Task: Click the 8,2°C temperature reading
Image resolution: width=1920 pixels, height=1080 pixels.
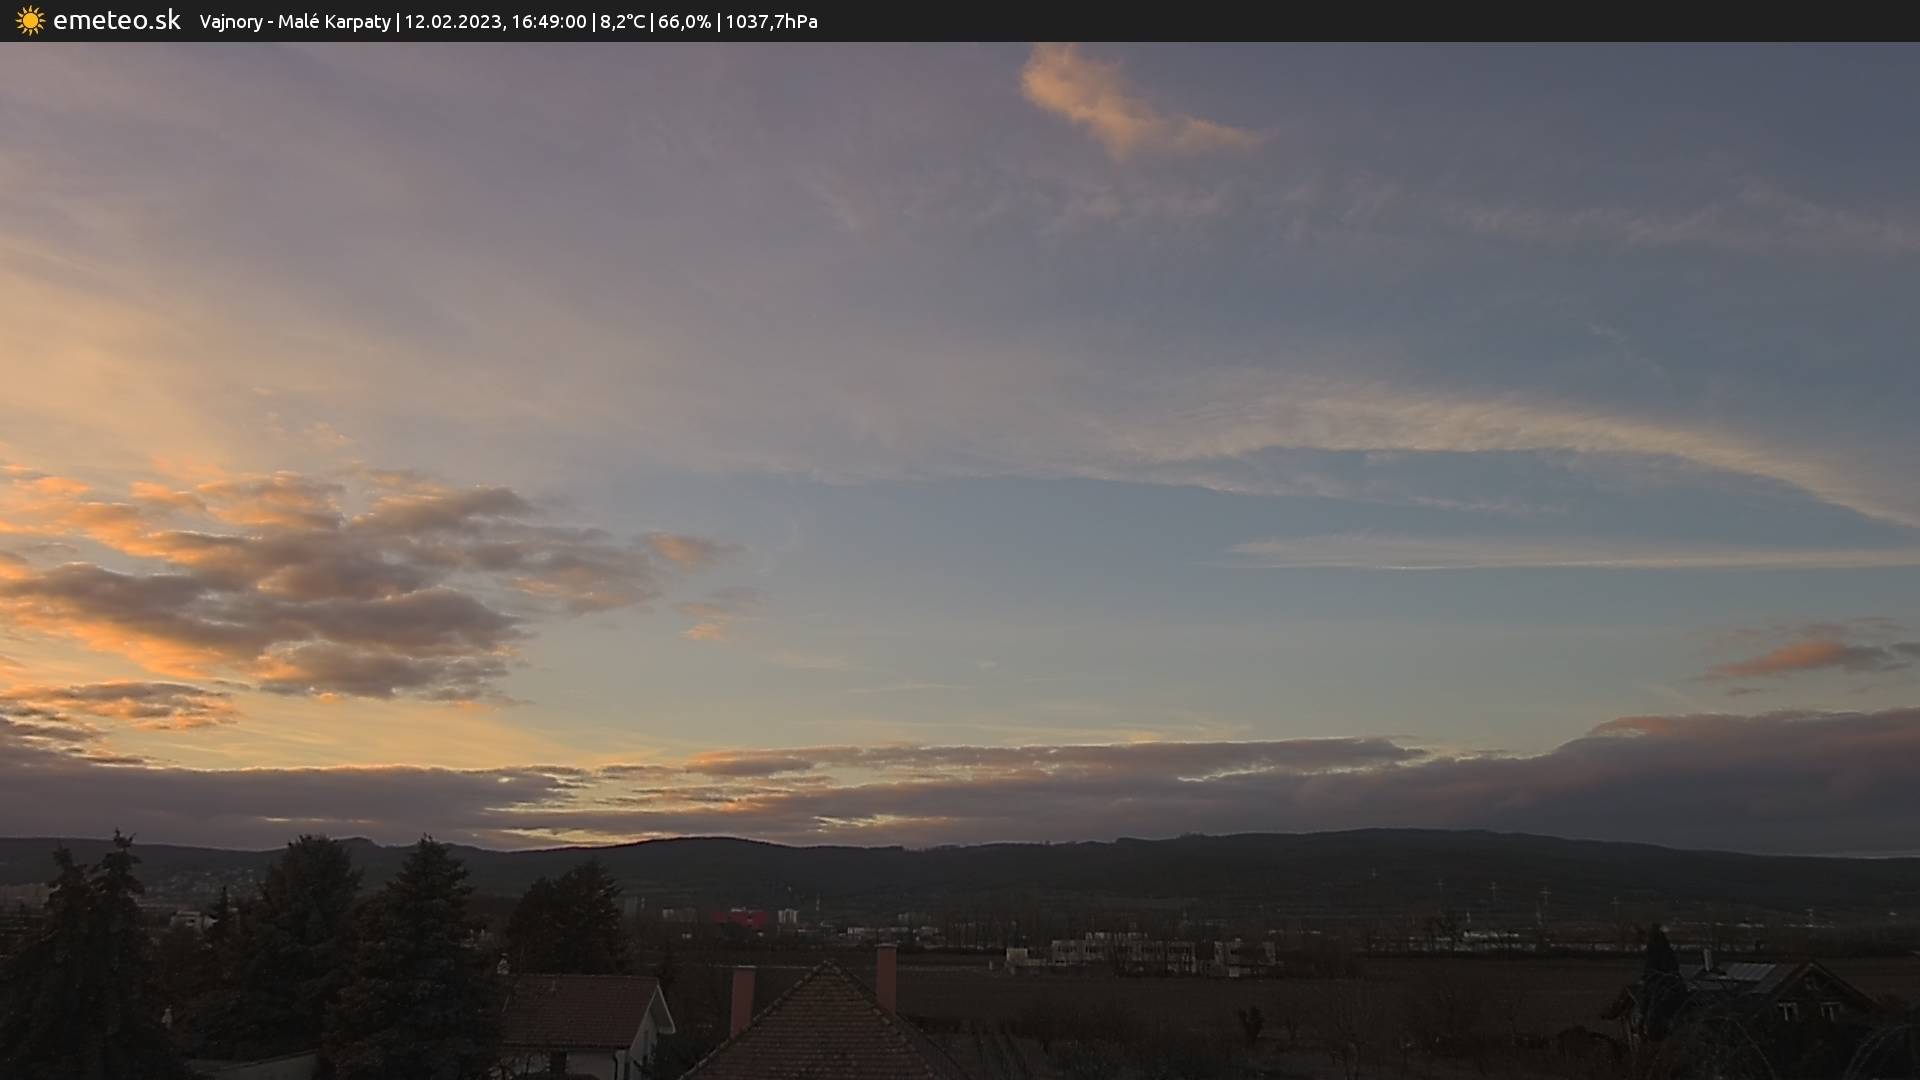Action: (622, 21)
